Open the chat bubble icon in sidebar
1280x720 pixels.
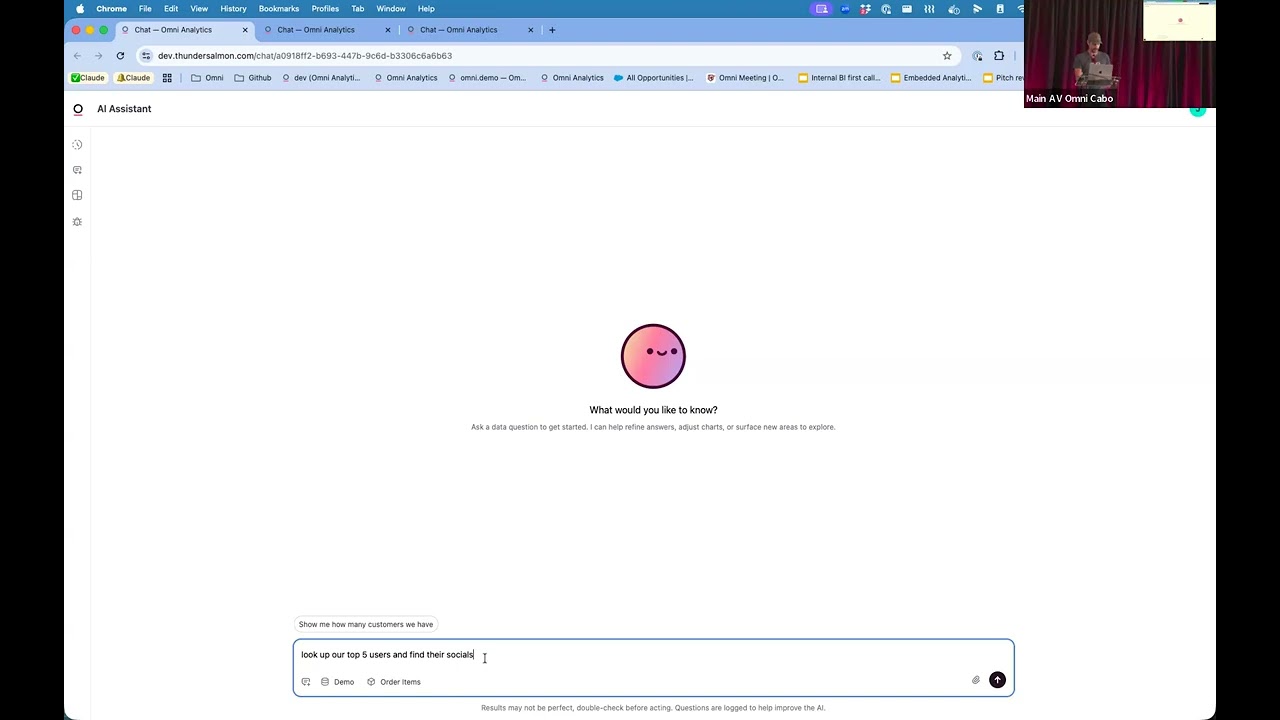point(77,170)
